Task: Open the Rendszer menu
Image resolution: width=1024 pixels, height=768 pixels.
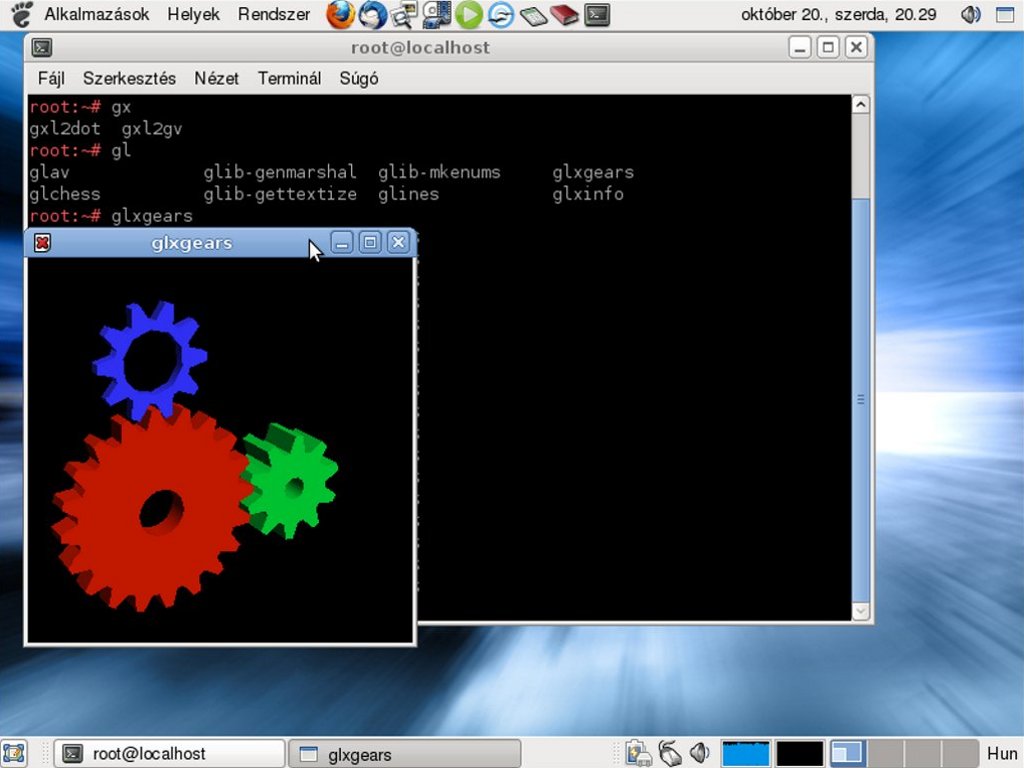Action: click(274, 14)
